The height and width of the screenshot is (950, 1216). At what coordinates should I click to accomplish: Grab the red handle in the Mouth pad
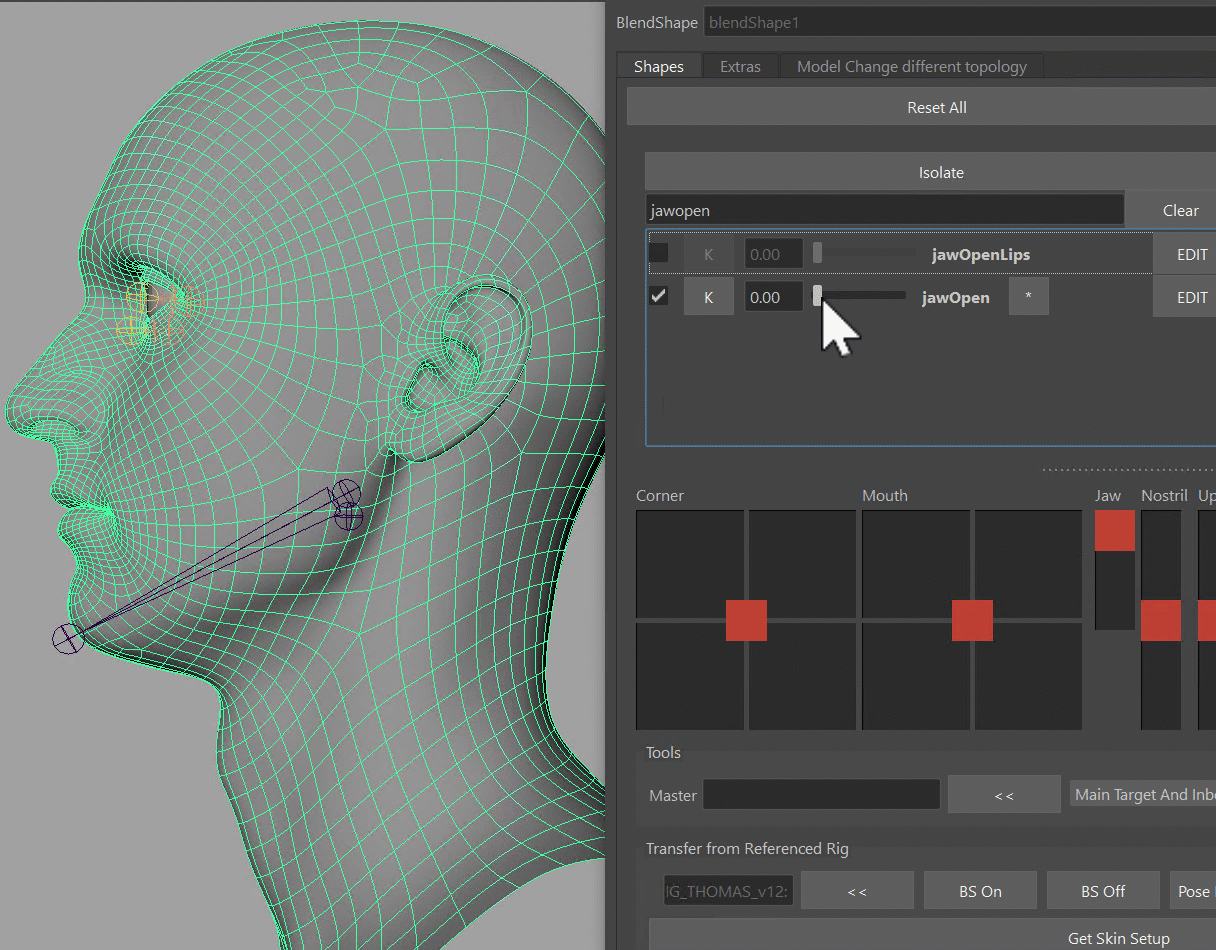(x=972, y=620)
